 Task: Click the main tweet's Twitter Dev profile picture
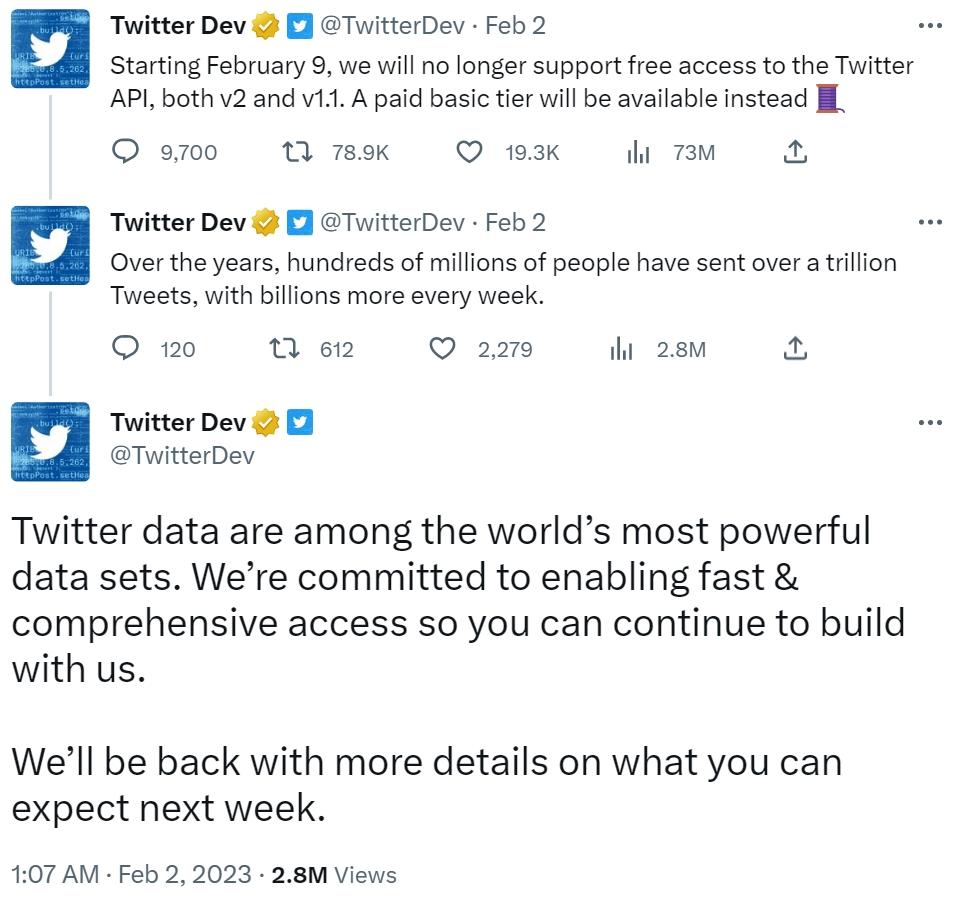(x=50, y=440)
